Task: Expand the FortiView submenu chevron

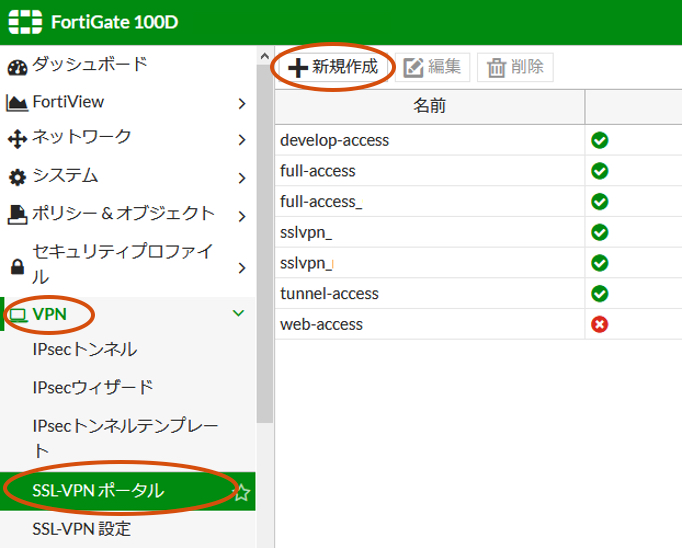Action: (x=241, y=102)
